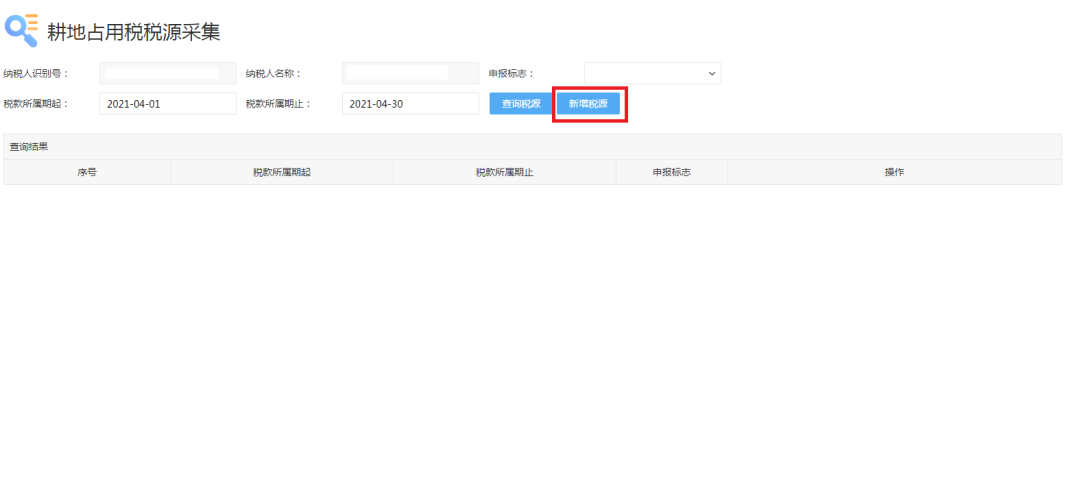Select the 税款所属期起 date field showing 2021-04-01

coord(167,104)
